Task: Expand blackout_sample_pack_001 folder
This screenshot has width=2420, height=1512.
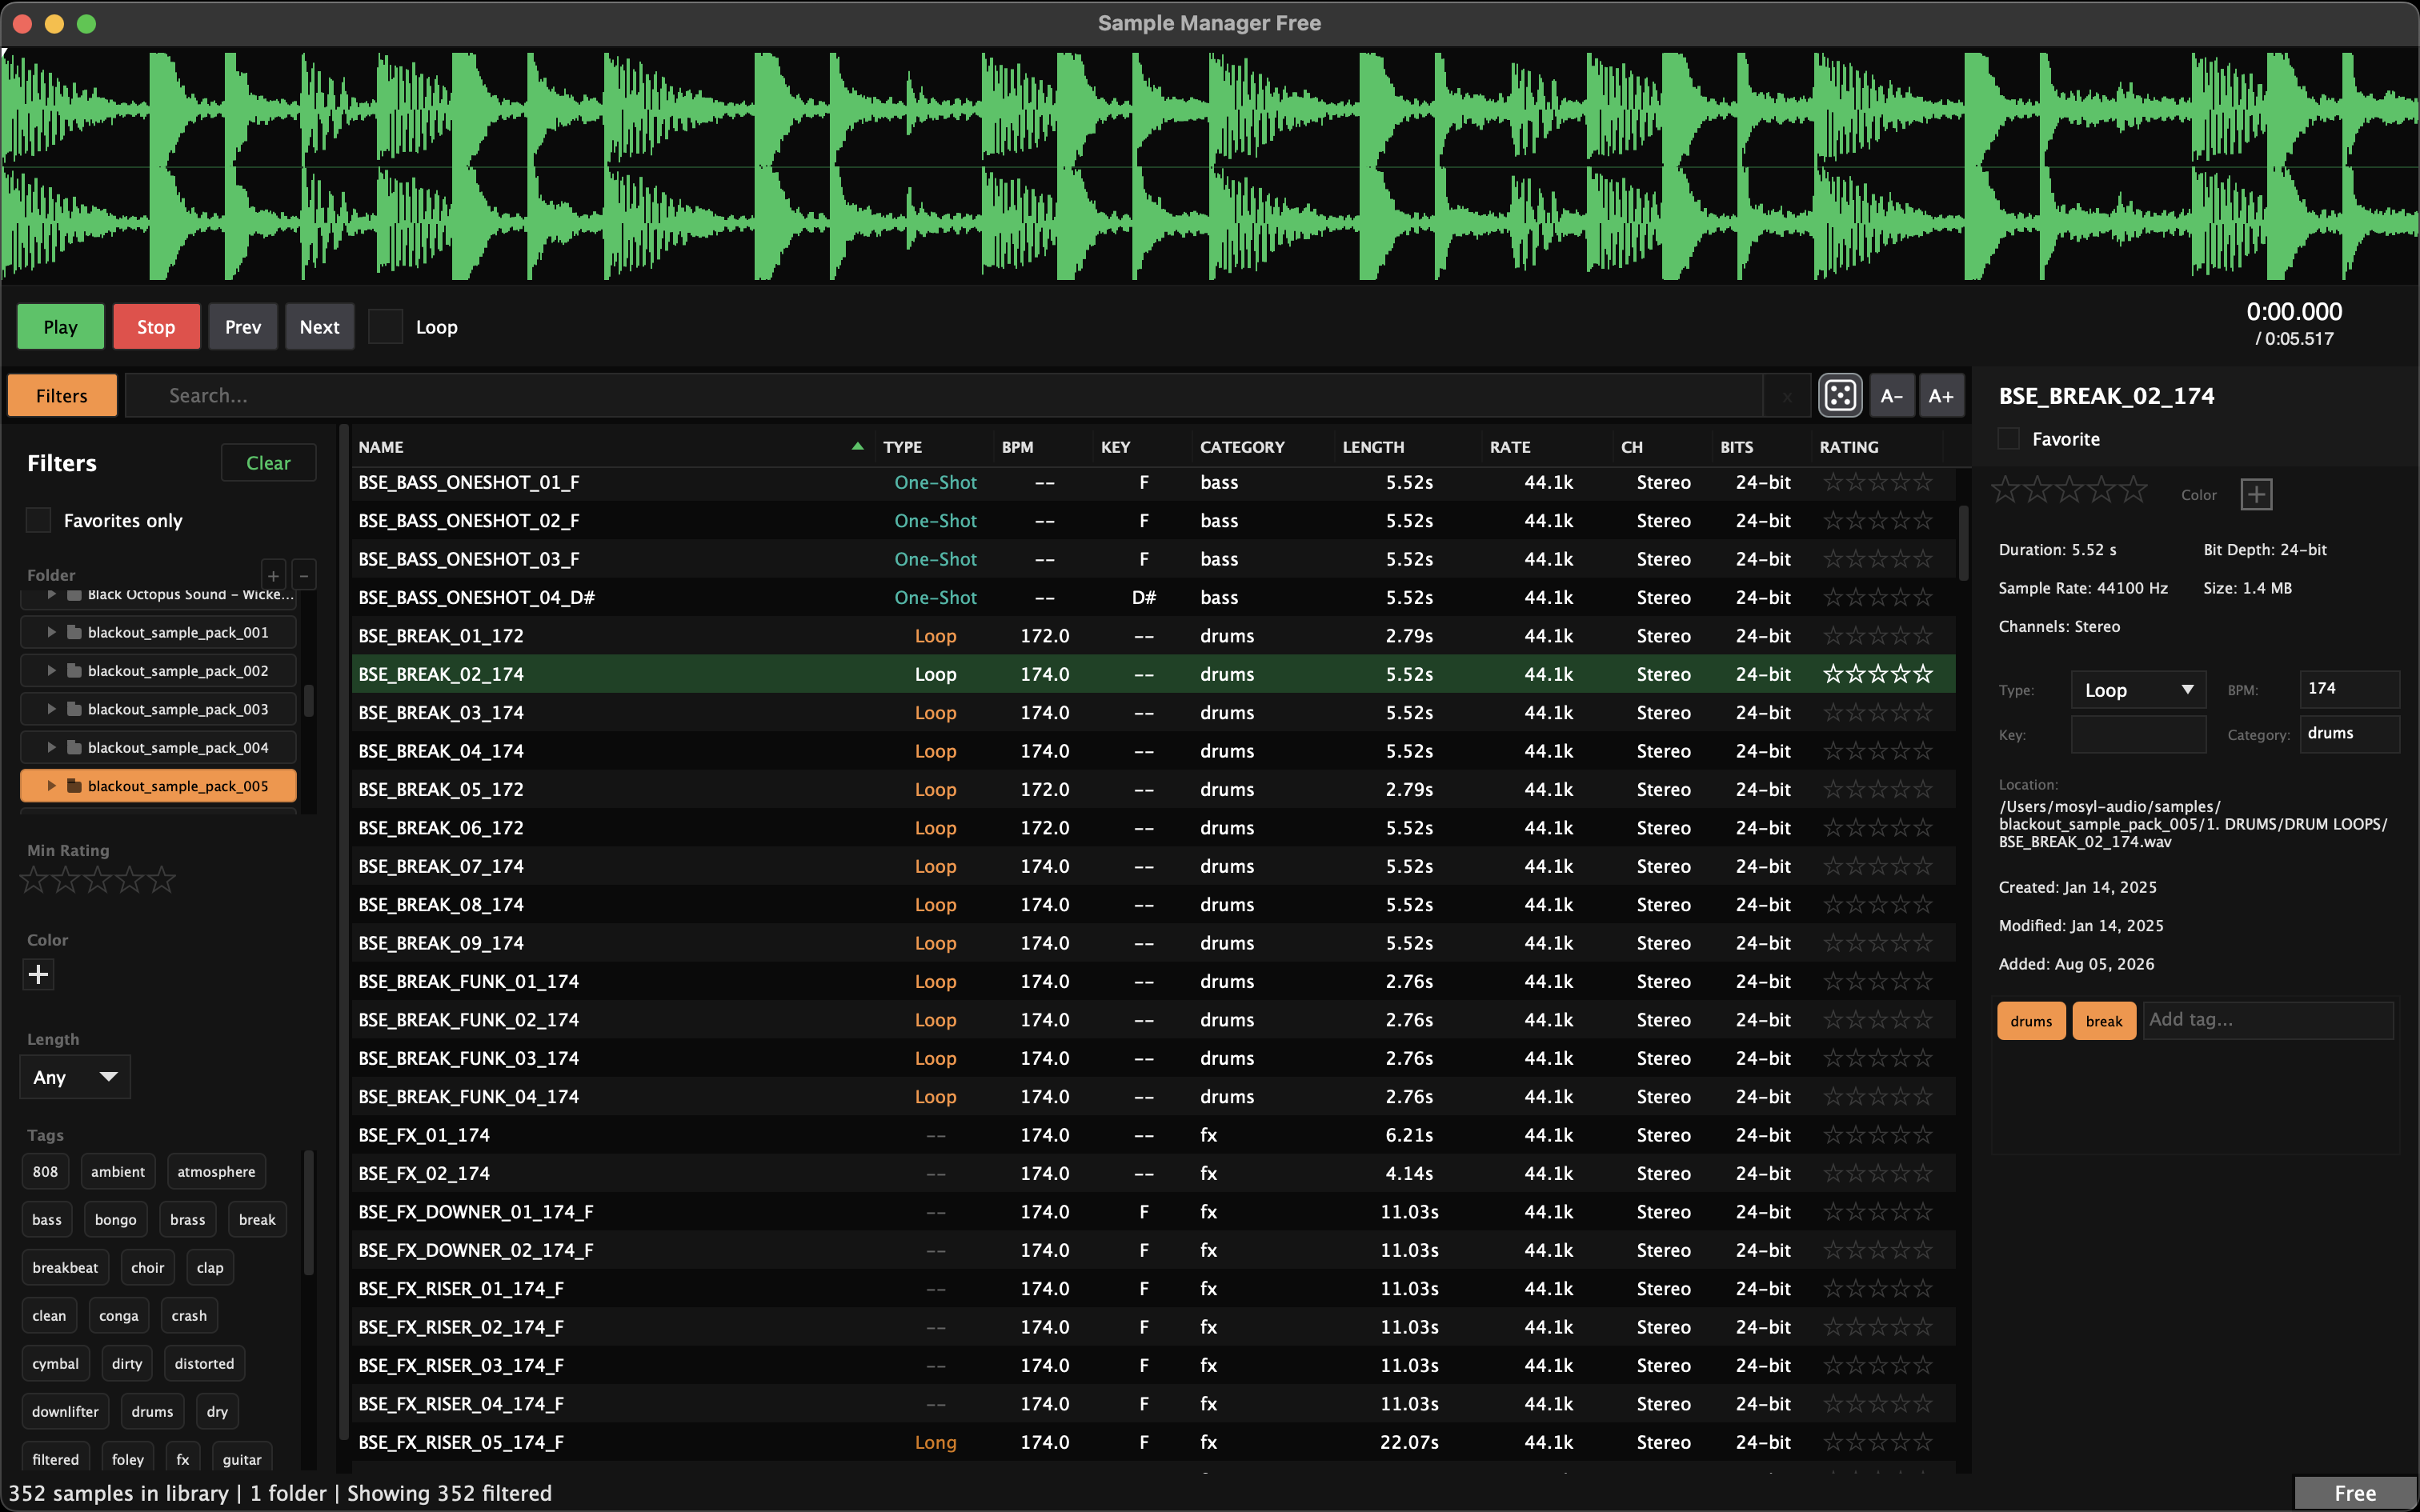Action: (x=51, y=632)
